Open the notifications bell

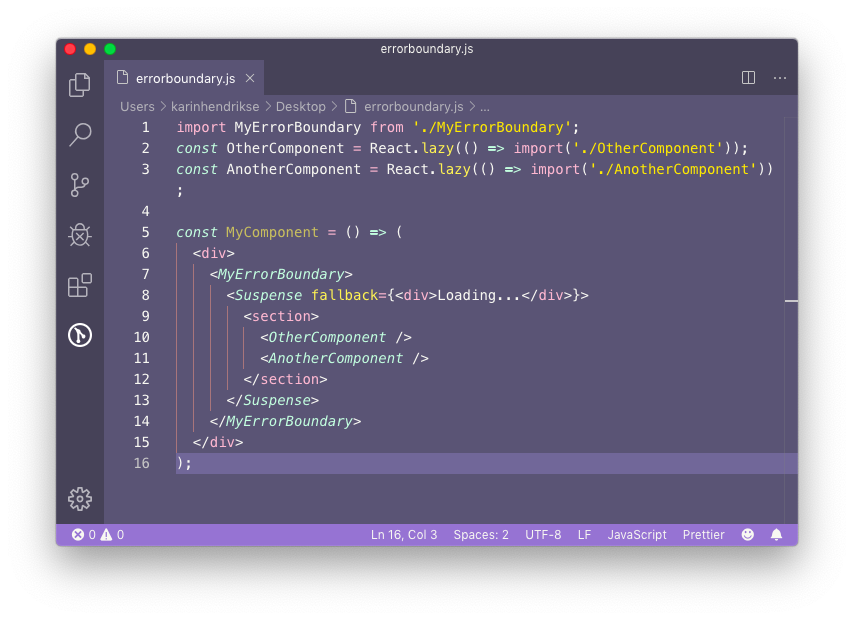click(x=777, y=534)
